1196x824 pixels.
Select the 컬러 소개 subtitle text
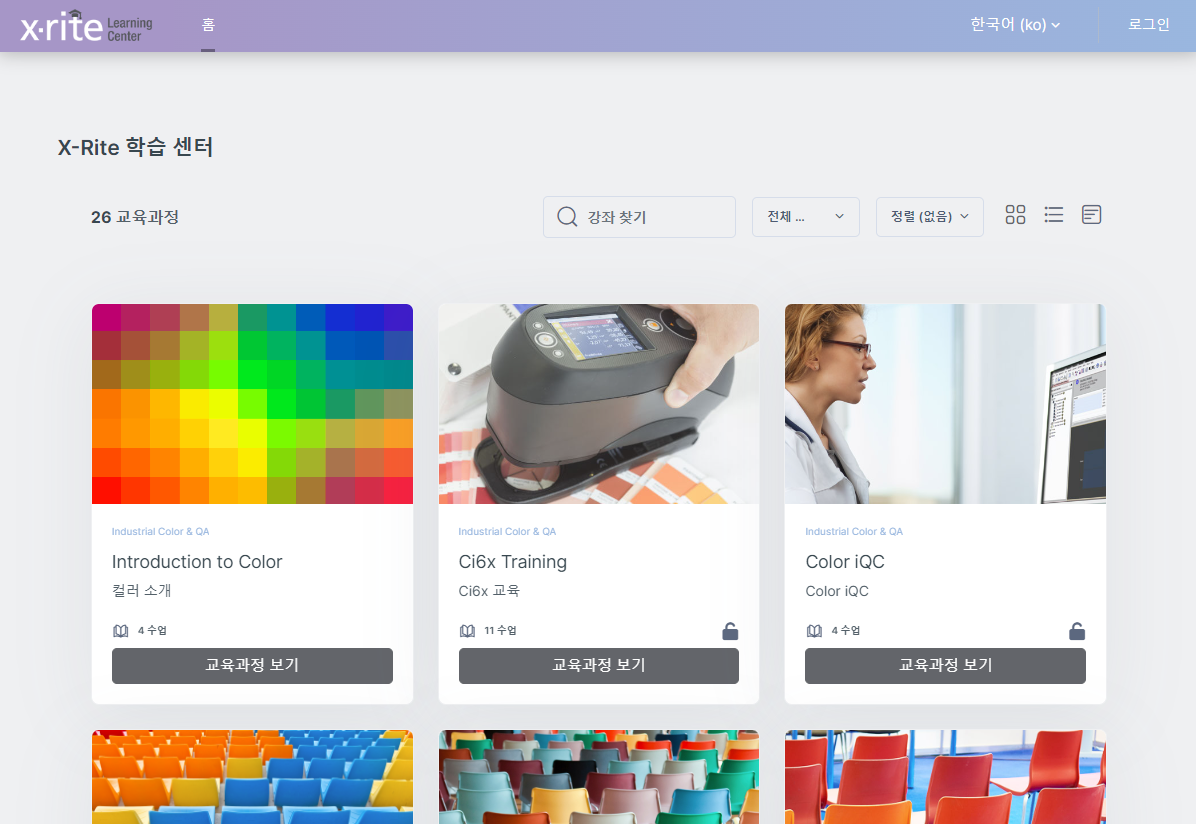coord(142,591)
